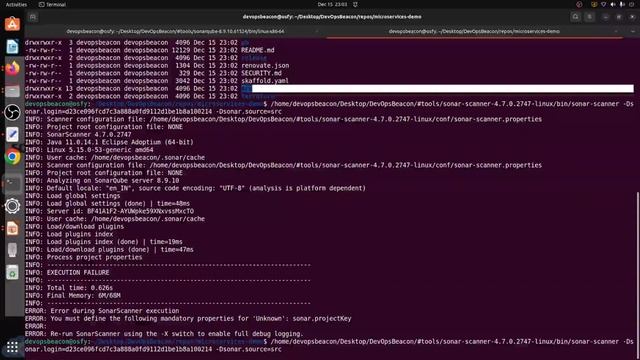Open Ubuntu Software from the dock
Screen dimensions: 640x360
(x=12, y=24)
